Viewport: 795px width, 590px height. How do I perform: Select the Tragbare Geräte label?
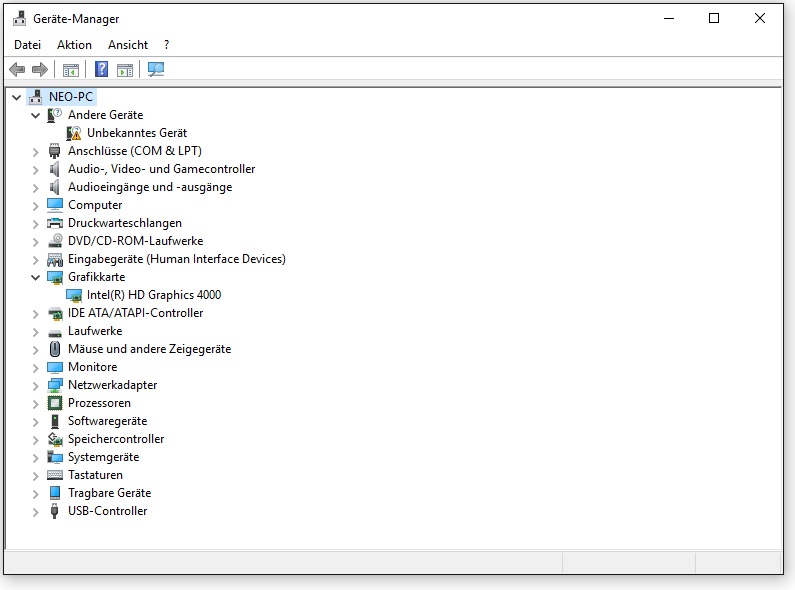(x=110, y=493)
